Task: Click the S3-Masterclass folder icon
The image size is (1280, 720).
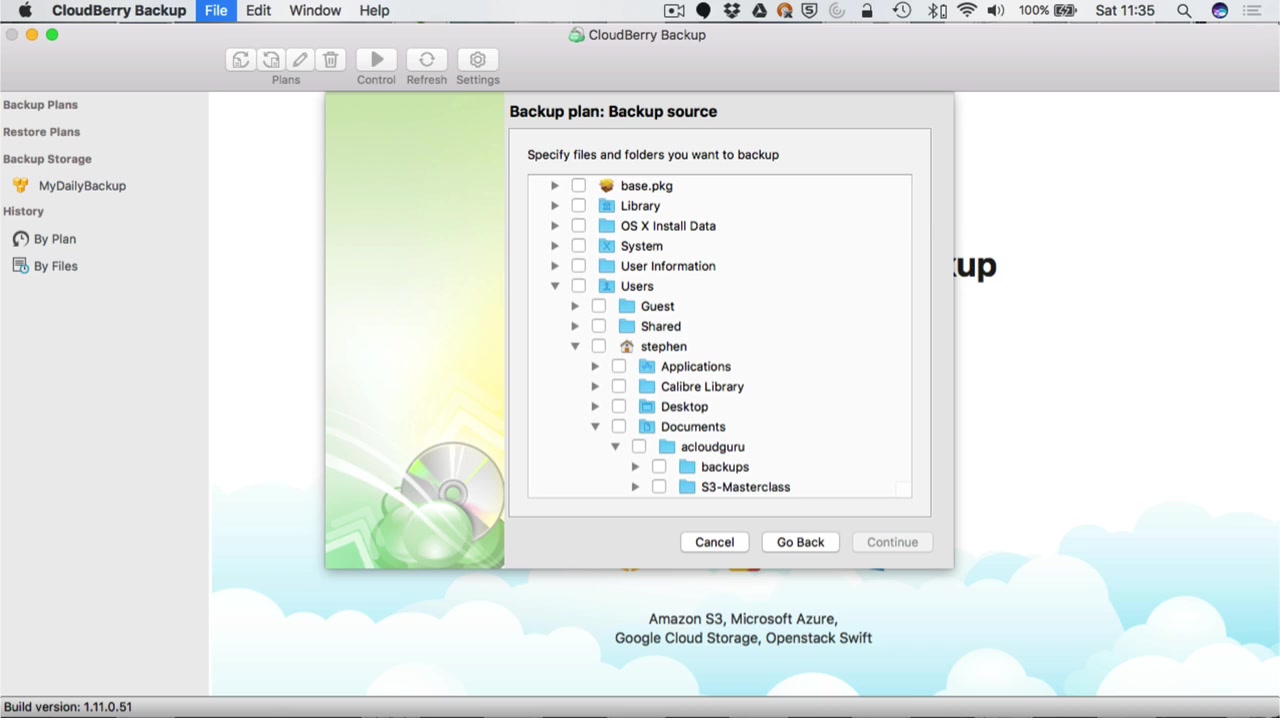Action: tap(687, 487)
